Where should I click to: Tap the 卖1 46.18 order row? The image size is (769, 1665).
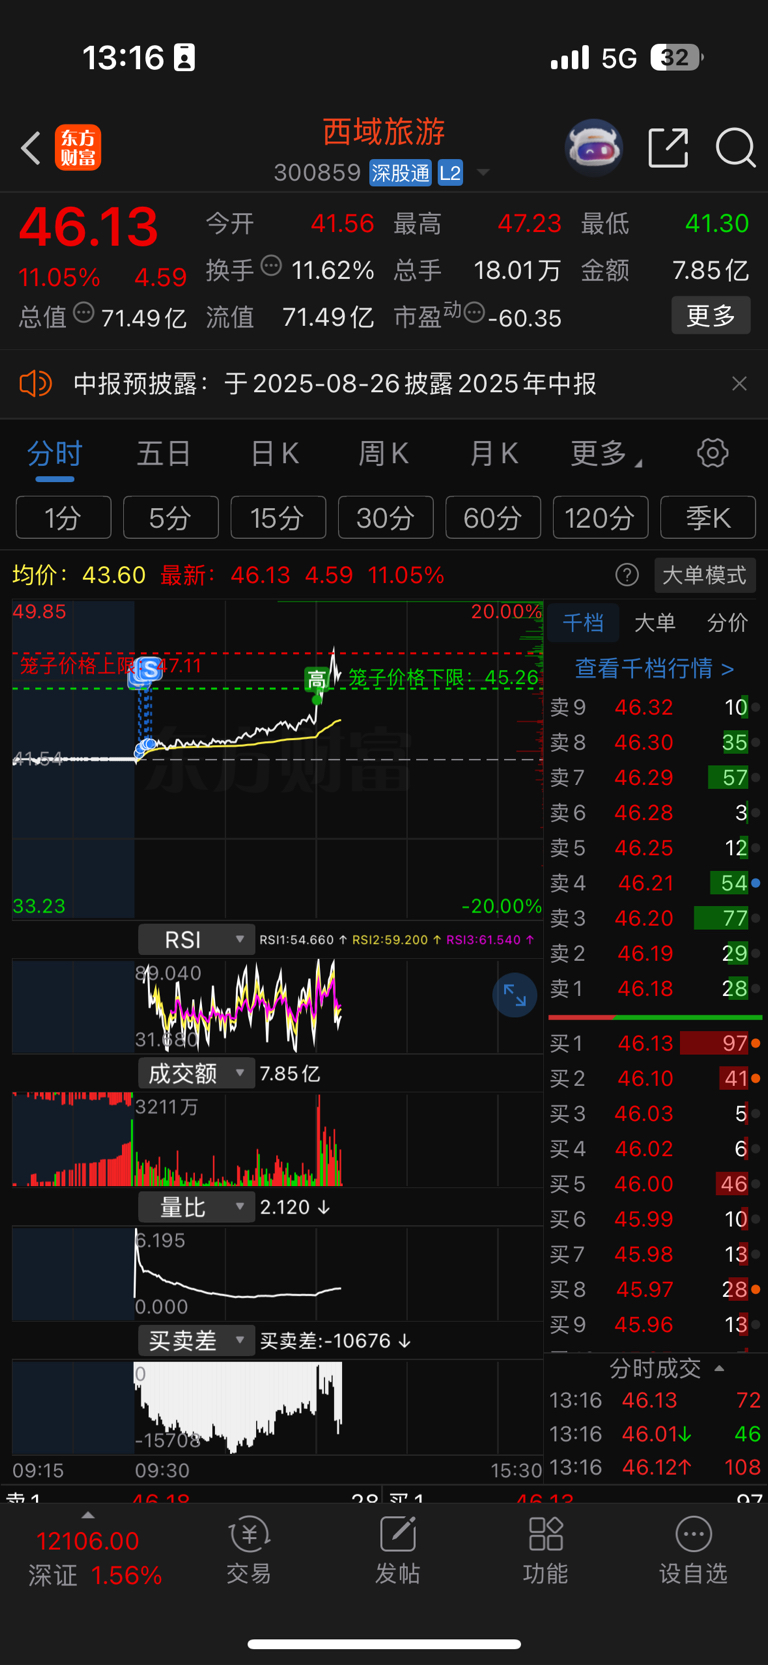click(x=655, y=989)
